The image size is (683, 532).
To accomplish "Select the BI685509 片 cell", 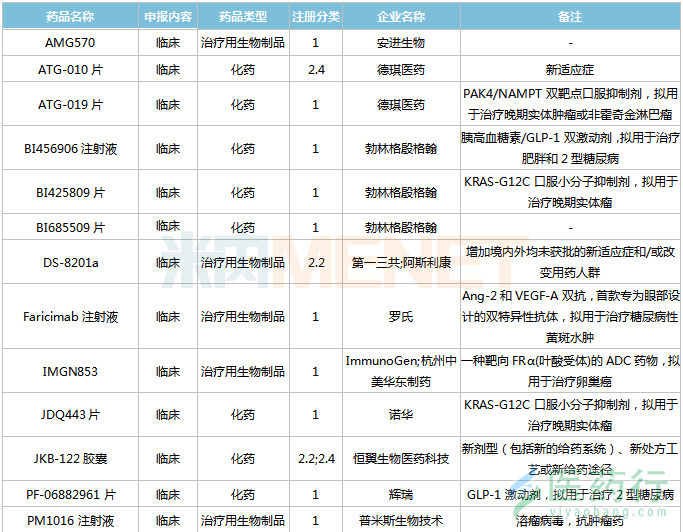I will coord(70,227).
